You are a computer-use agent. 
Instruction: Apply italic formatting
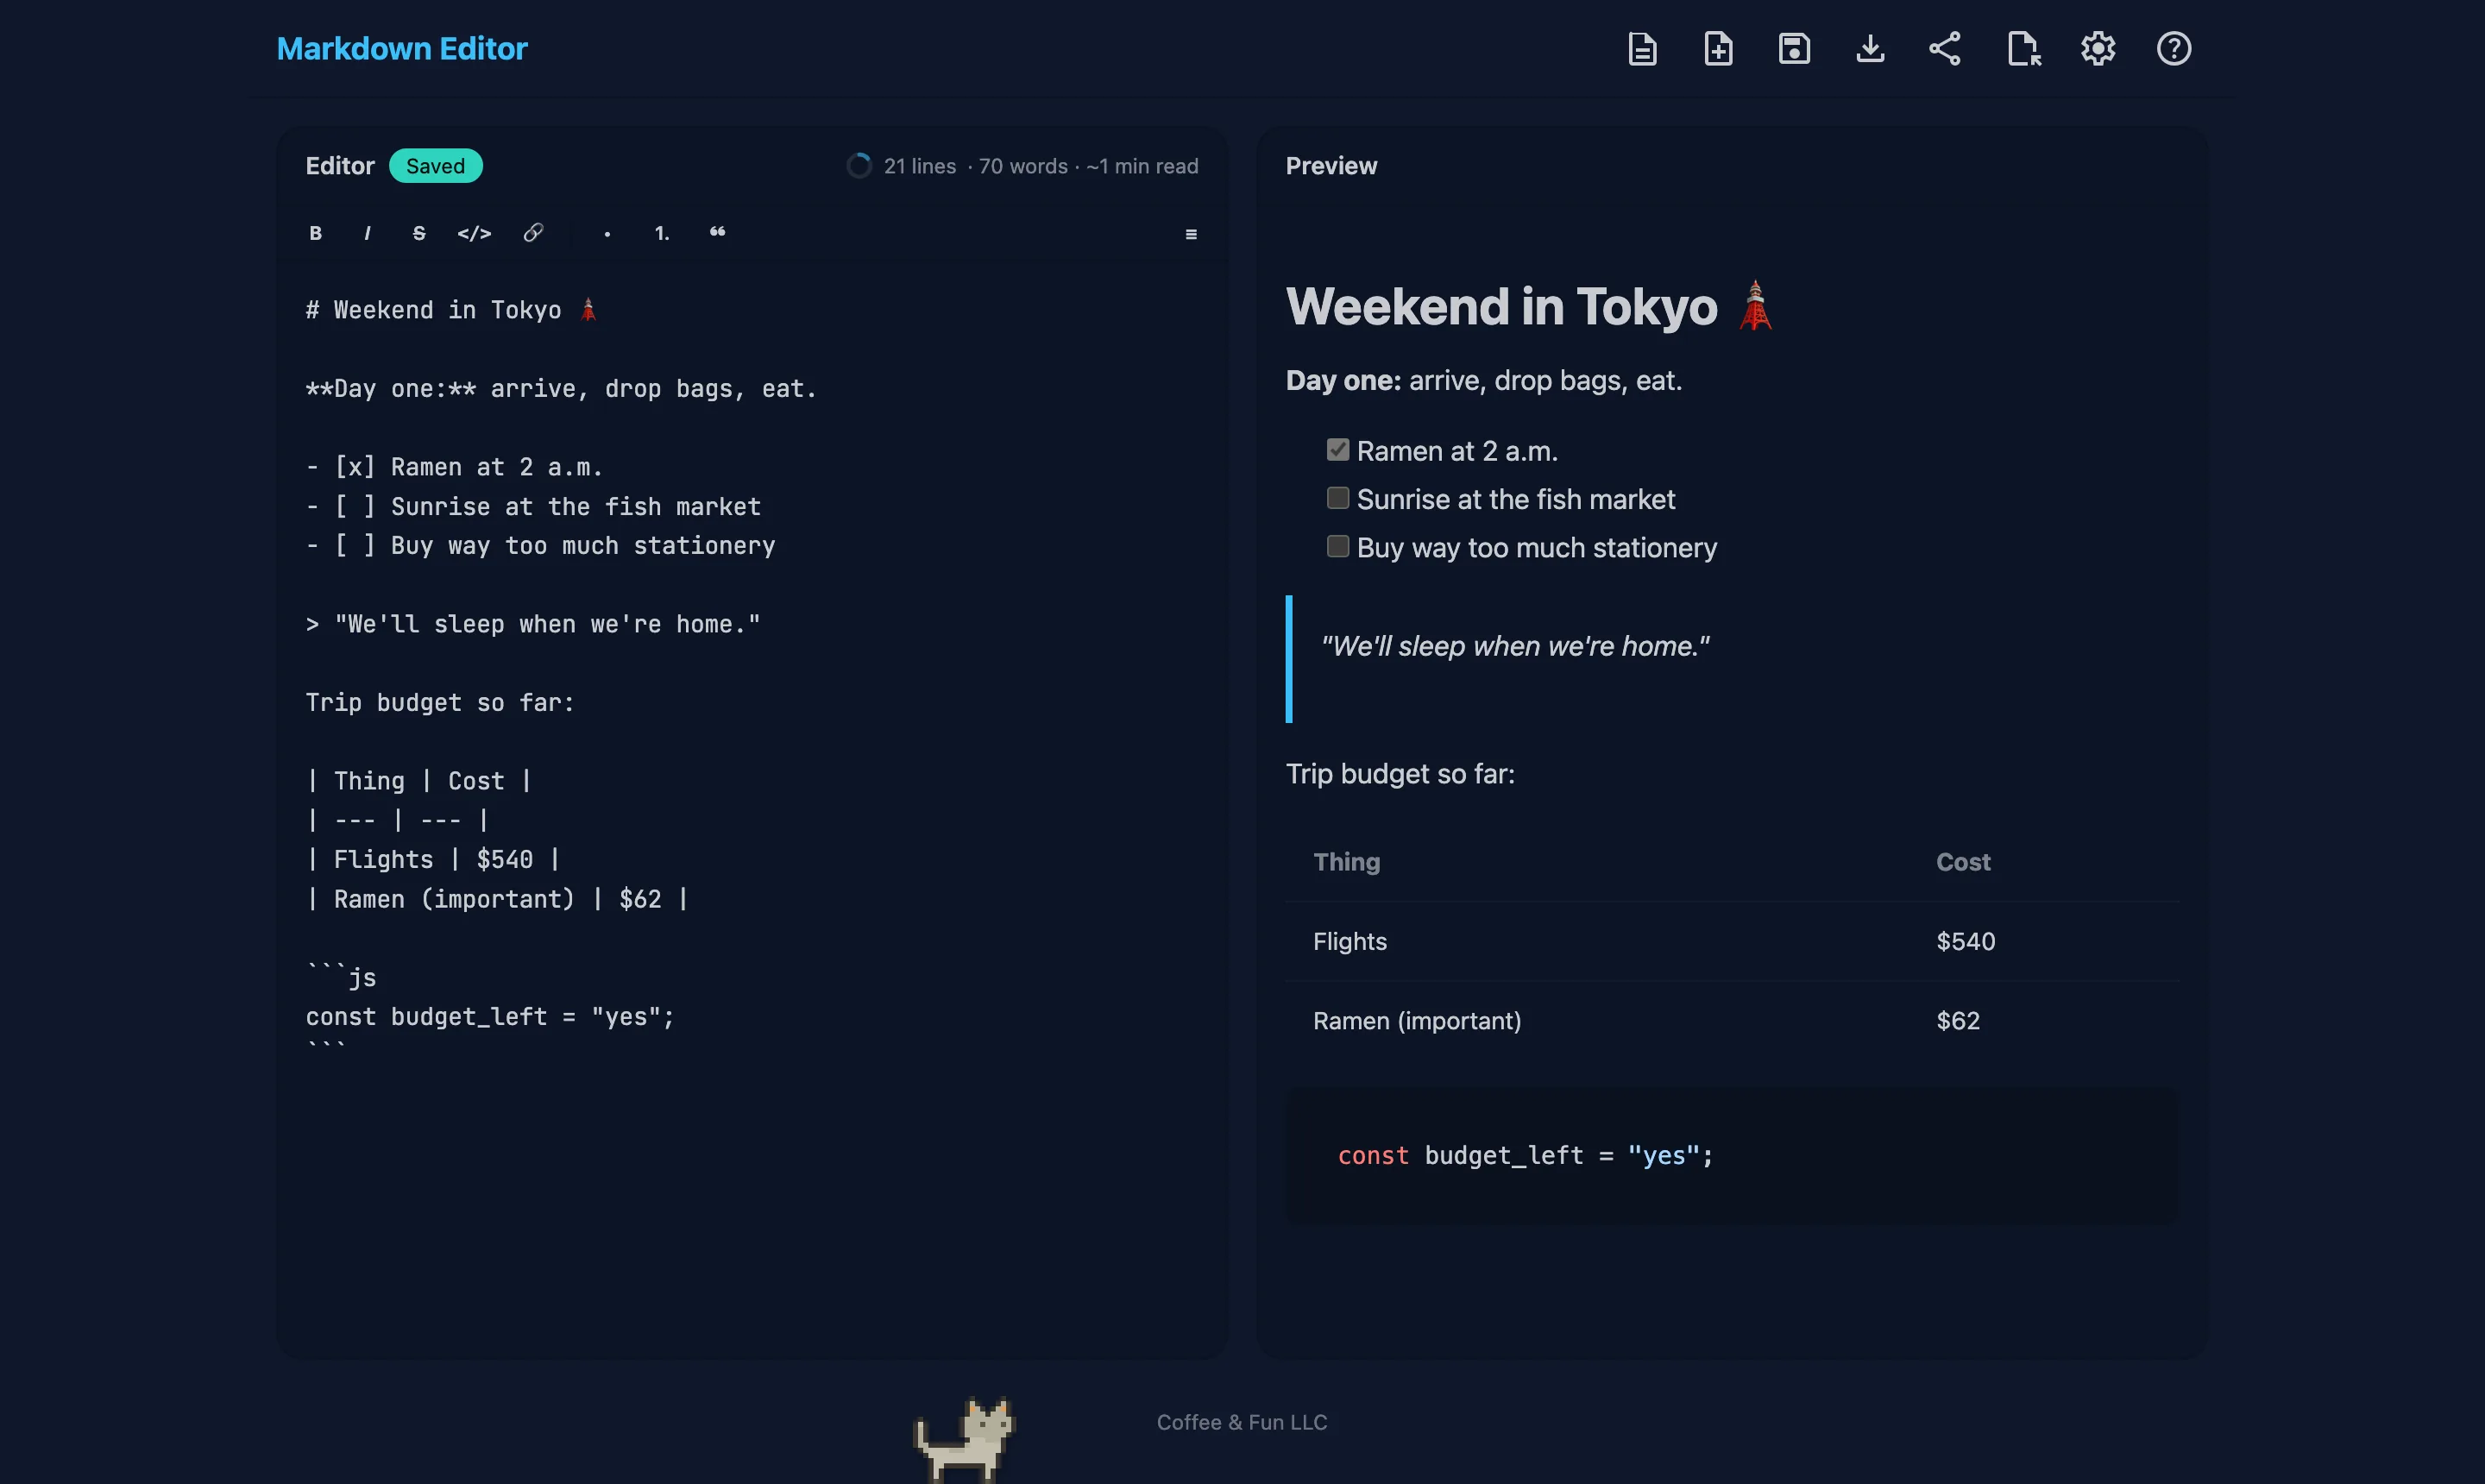(x=367, y=233)
